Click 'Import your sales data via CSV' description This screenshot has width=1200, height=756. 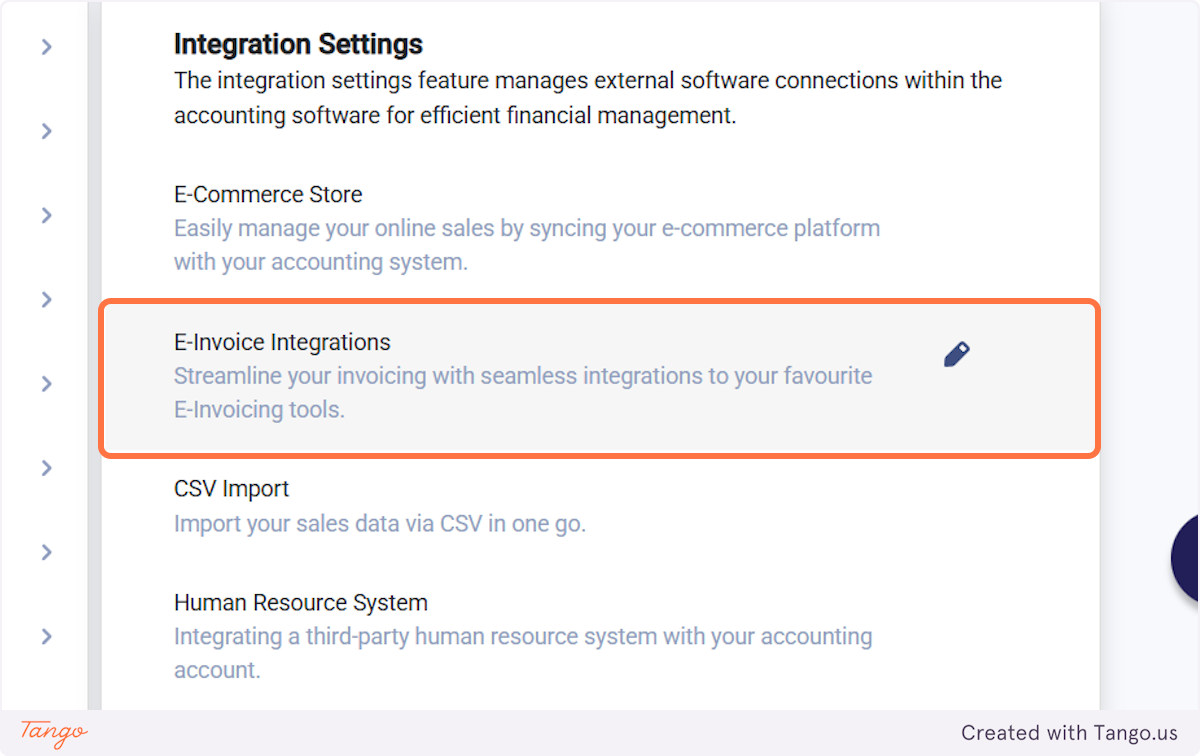[379, 524]
